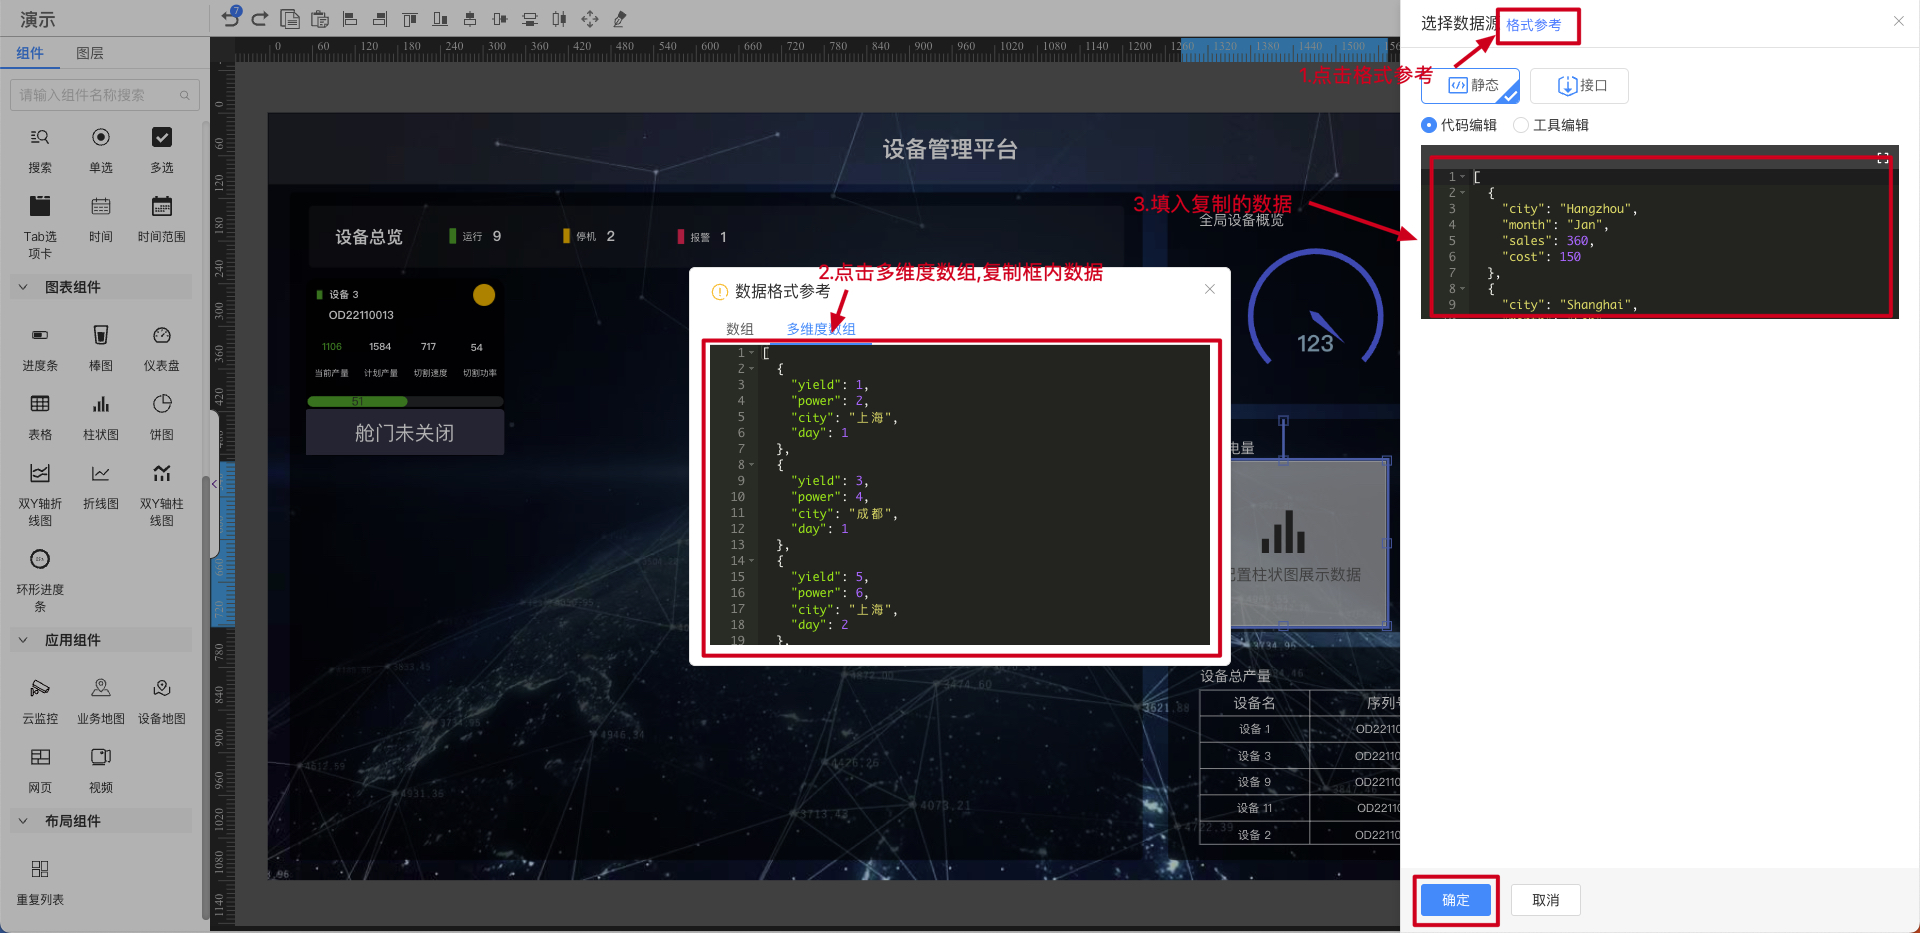Open the 多维度数组 tab in format reference
This screenshot has height=933, width=1920.
[820, 329]
